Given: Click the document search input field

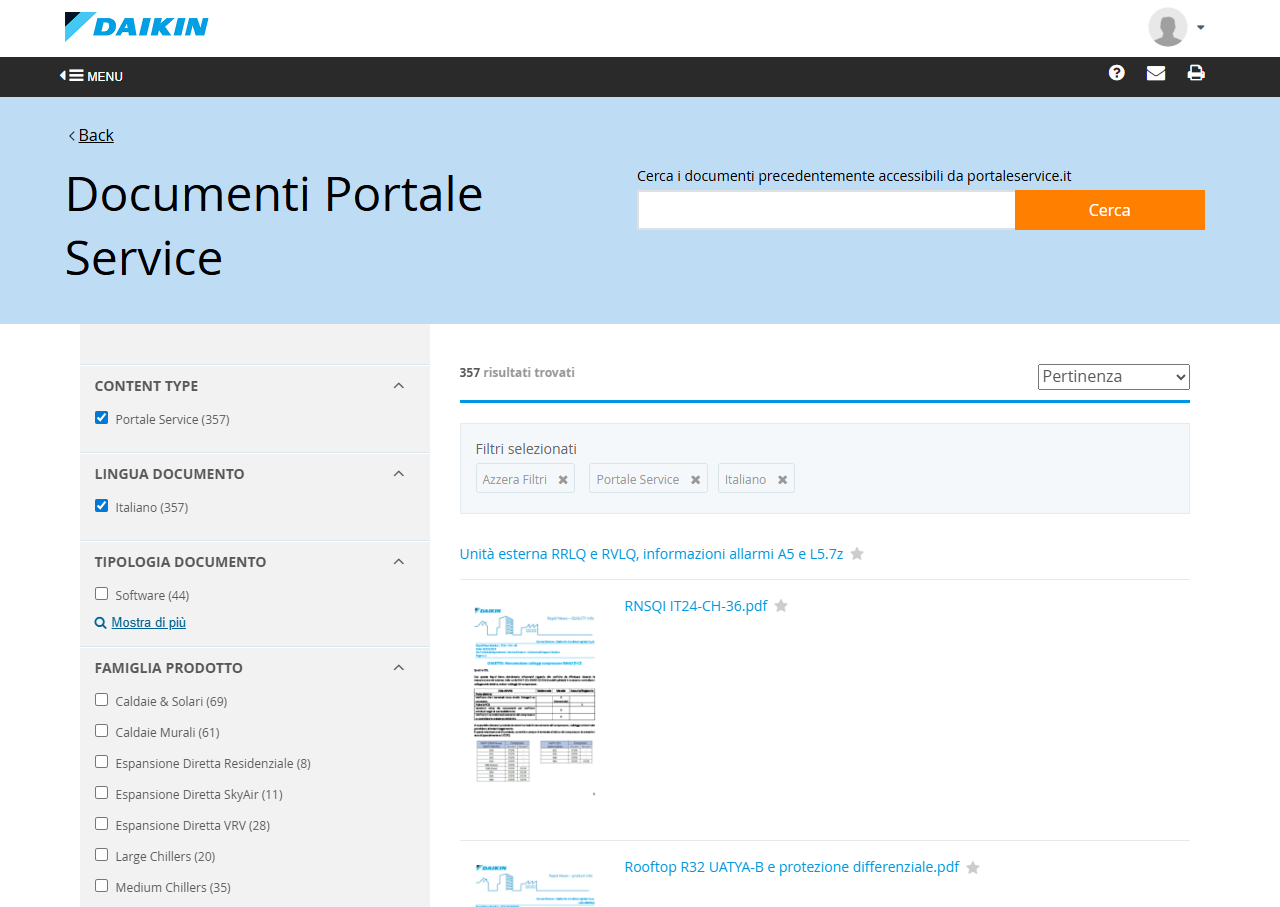Looking at the screenshot, I should [826, 210].
